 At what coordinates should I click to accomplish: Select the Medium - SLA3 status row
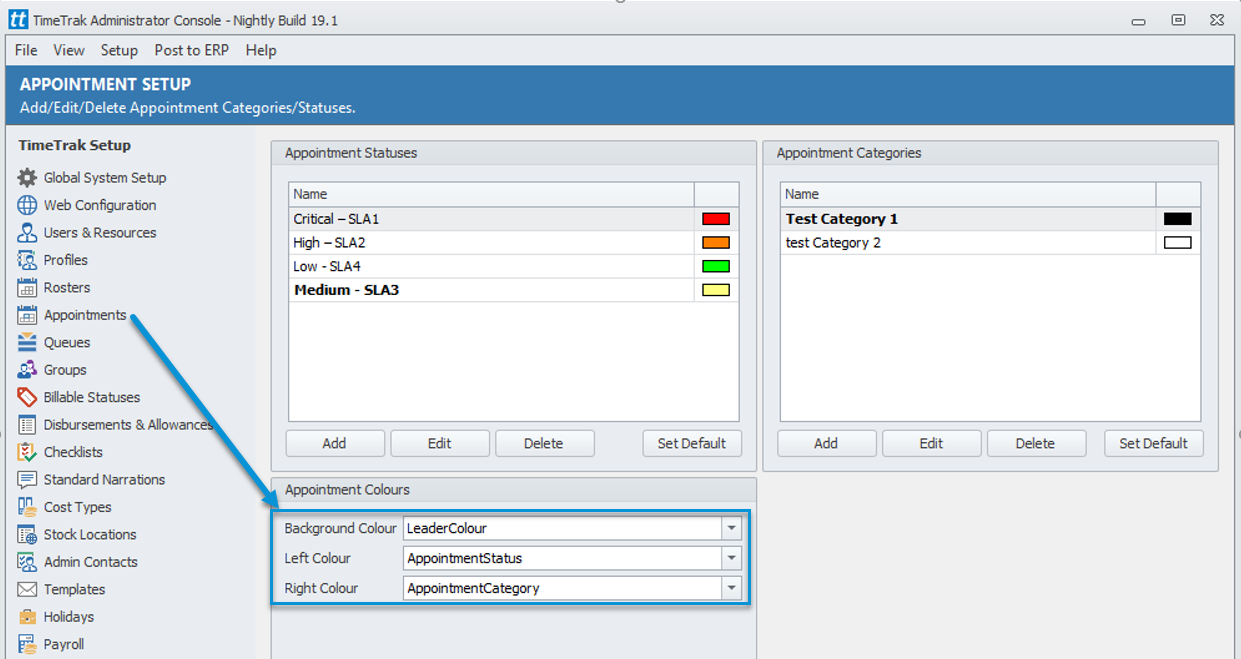point(514,291)
